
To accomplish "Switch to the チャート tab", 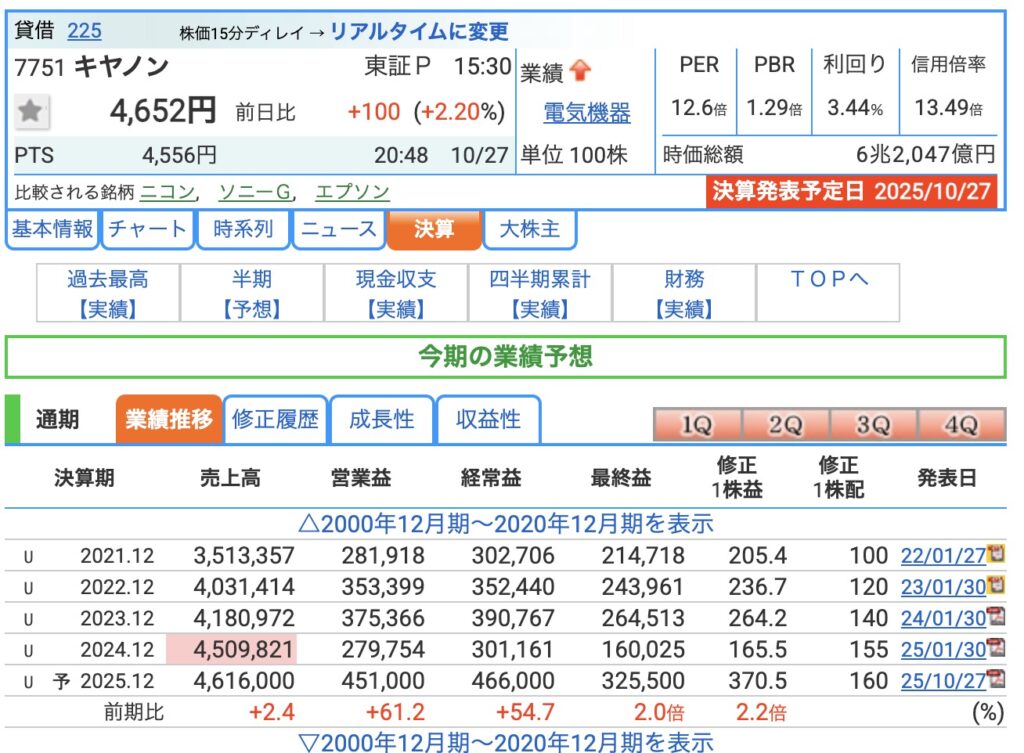I will pyautogui.click(x=147, y=229).
